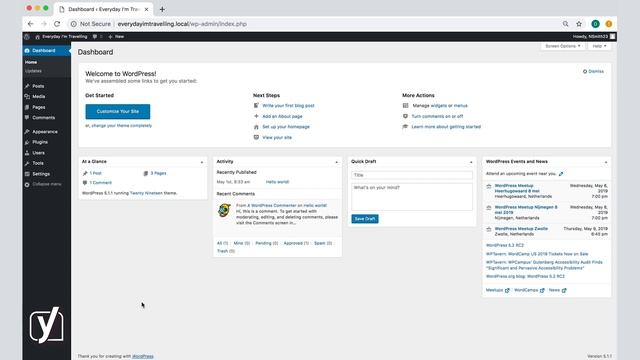Bookmark the page with the star icon
The image size is (640, 360).
point(579,24)
